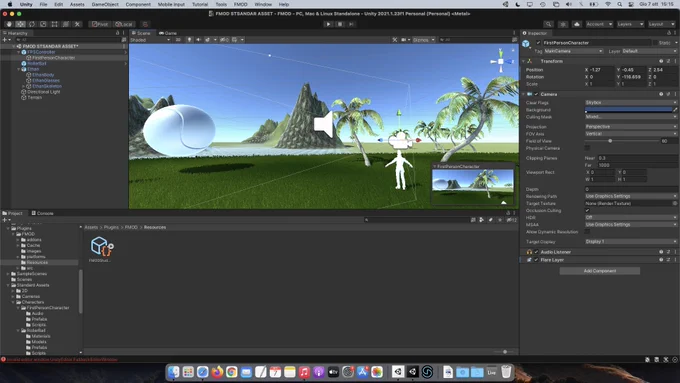
Task: Open the cloud services icon
Action: [577, 24]
